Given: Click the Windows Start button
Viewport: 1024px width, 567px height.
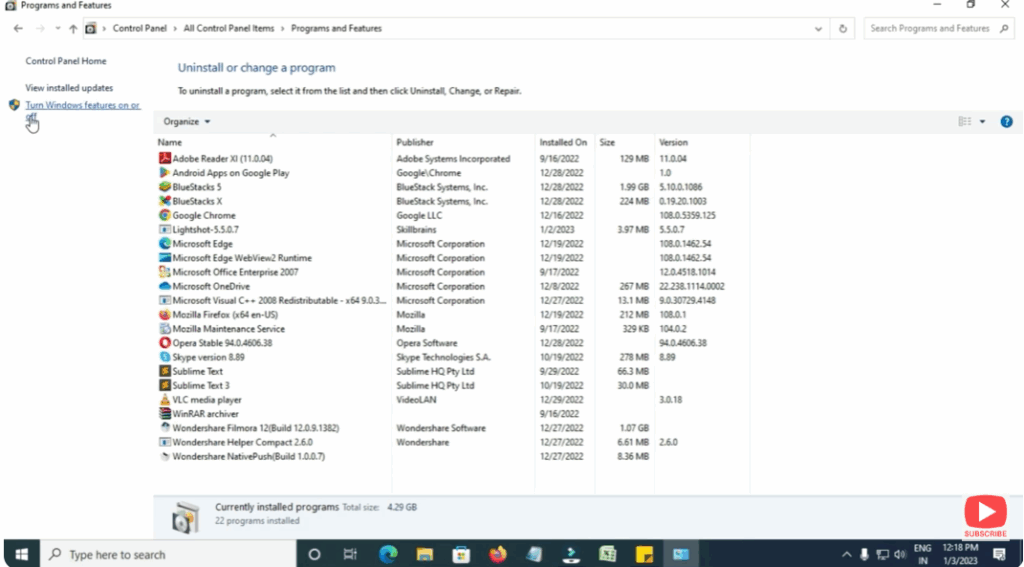Looking at the screenshot, I should [x=22, y=554].
